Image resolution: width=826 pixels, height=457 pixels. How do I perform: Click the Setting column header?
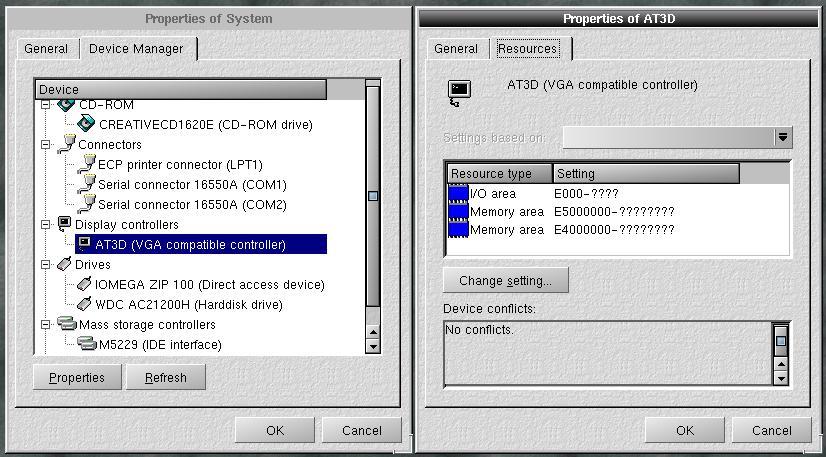[x=646, y=173]
